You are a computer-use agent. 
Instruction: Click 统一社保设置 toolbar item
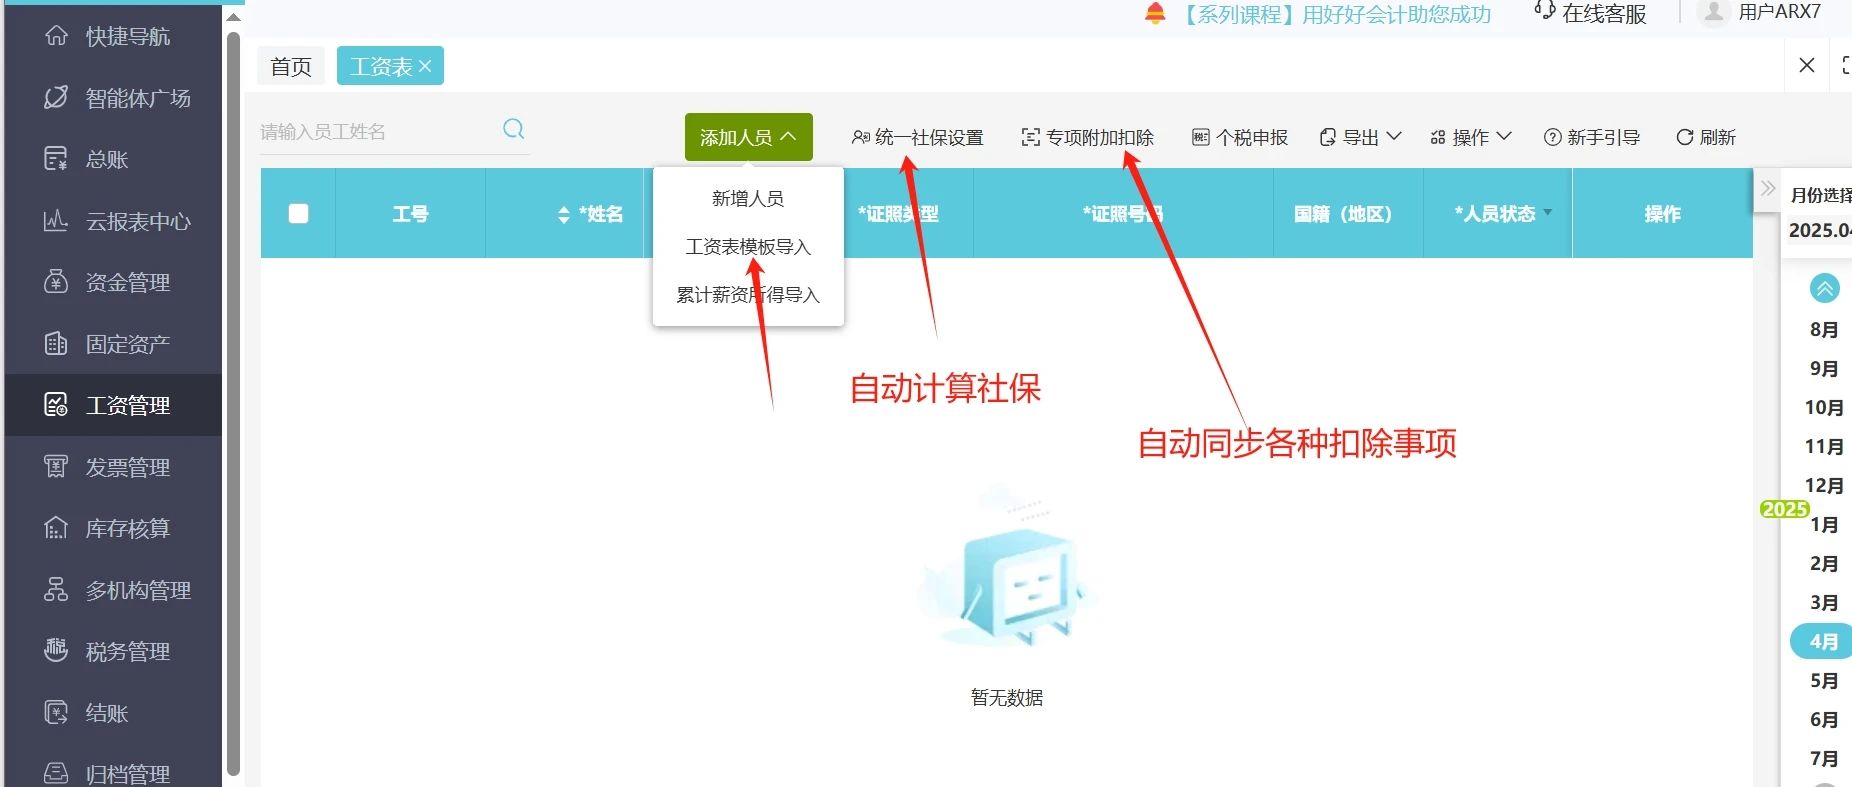point(918,137)
